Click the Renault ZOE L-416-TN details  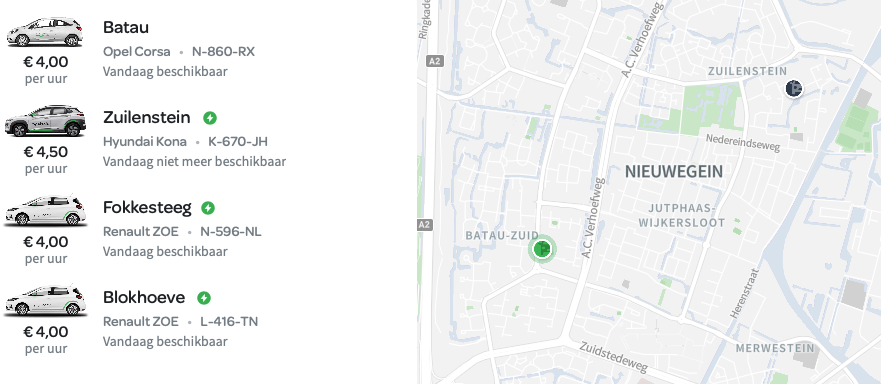(180, 322)
